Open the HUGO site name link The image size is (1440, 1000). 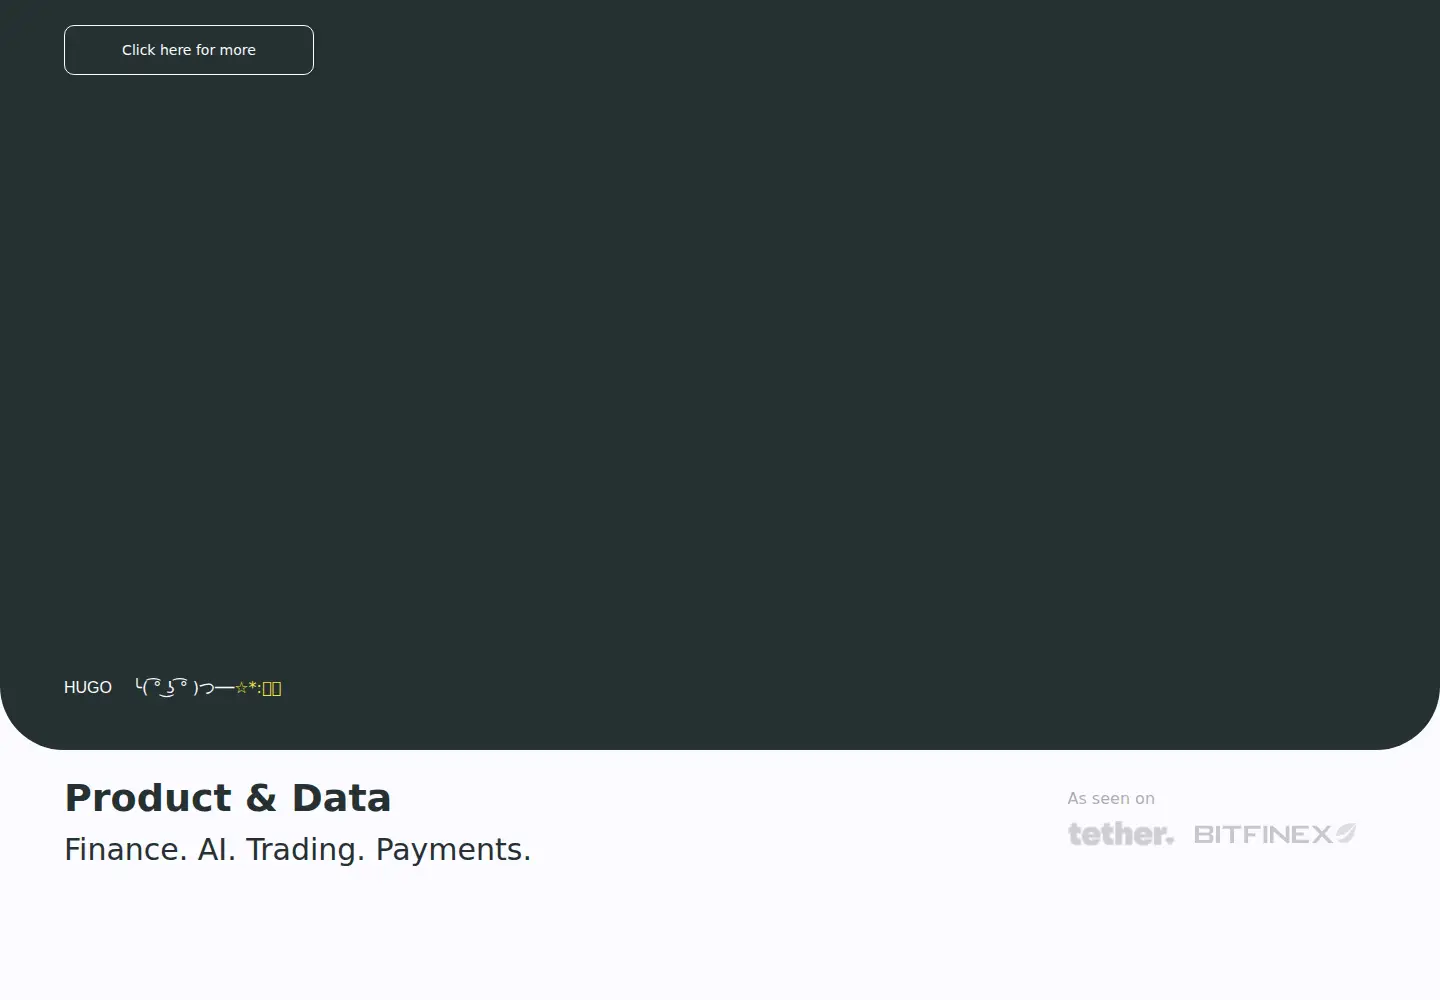pos(88,687)
